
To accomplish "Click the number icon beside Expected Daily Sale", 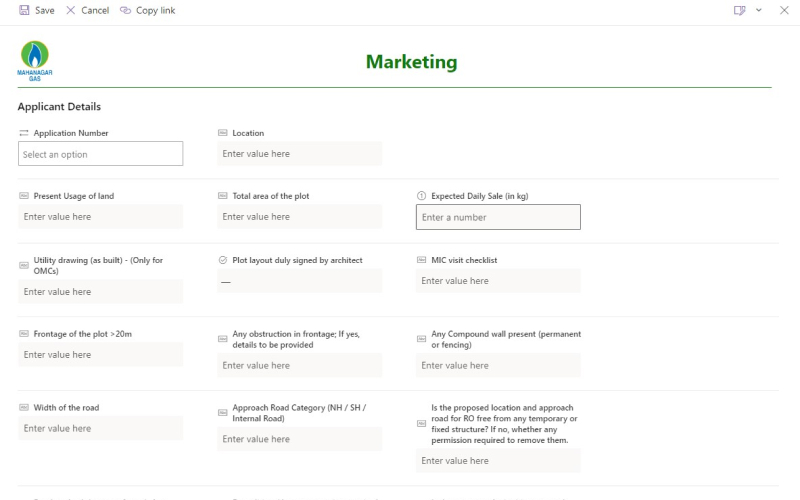I will pyautogui.click(x=421, y=195).
